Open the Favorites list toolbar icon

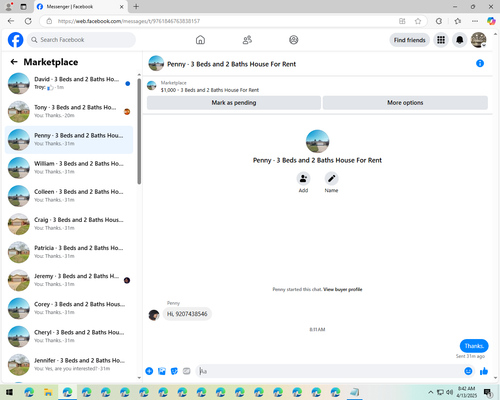458,21
